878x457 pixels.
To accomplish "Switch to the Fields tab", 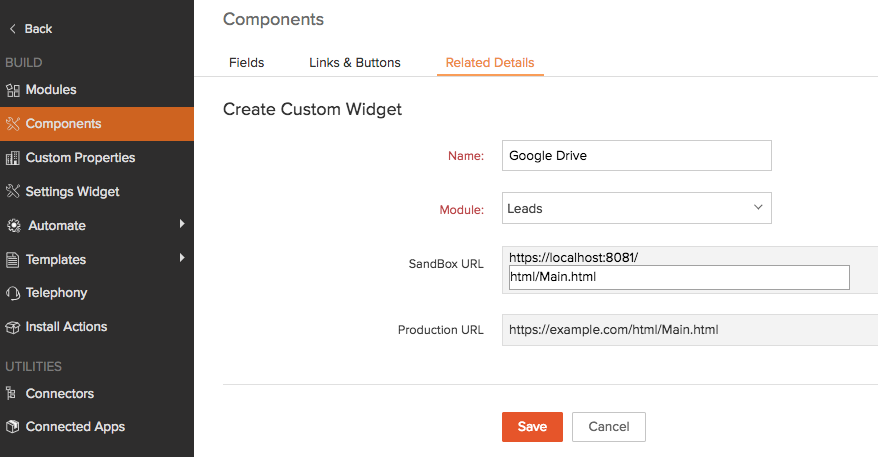I will pyautogui.click(x=246, y=62).
